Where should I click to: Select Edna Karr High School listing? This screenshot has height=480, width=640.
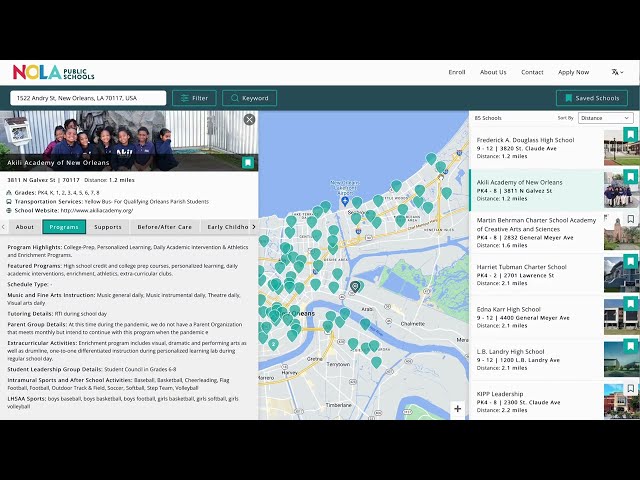pyautogui.click(x=536, y=317)
